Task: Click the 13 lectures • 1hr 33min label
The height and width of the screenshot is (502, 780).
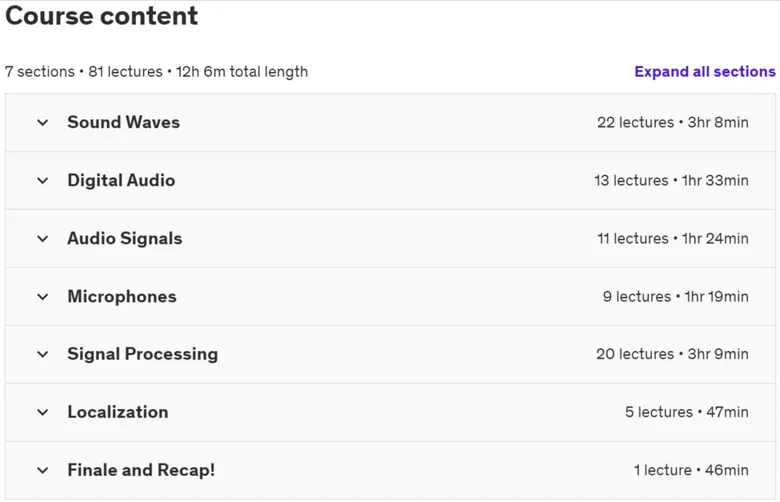Action: (671, 181)
